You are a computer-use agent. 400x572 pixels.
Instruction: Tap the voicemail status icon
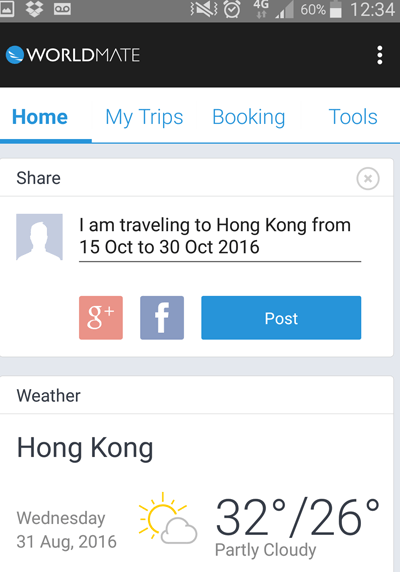coord(62,9)
